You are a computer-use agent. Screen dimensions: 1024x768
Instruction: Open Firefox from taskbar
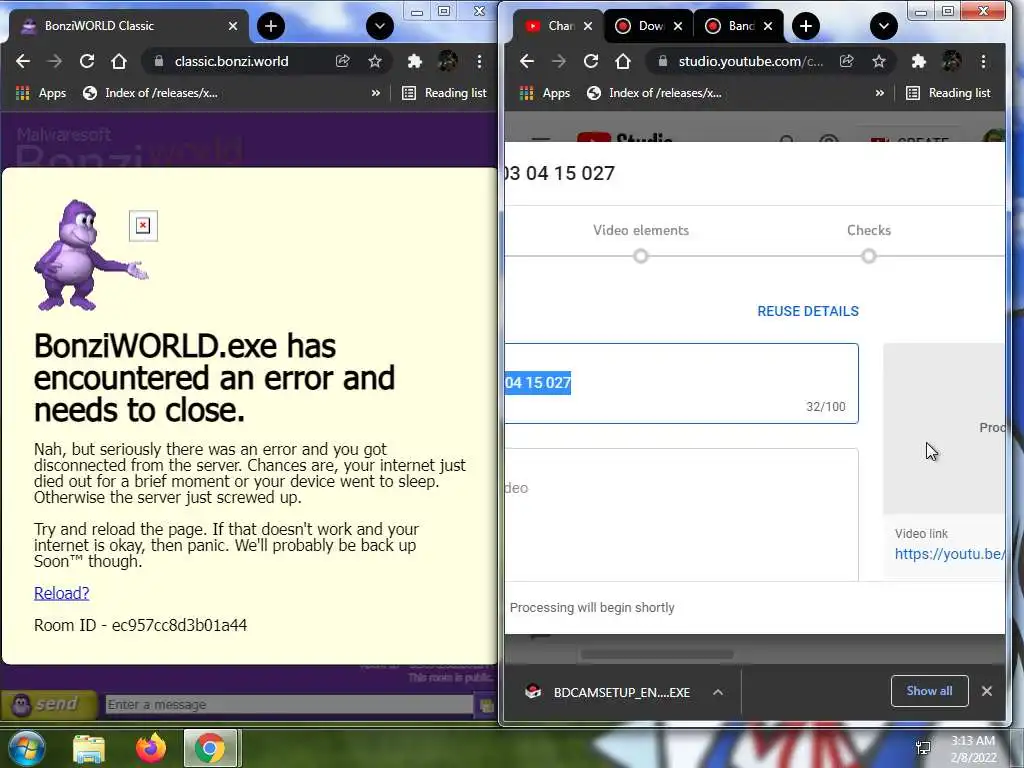pyautogui.click(x=151, y=748)
